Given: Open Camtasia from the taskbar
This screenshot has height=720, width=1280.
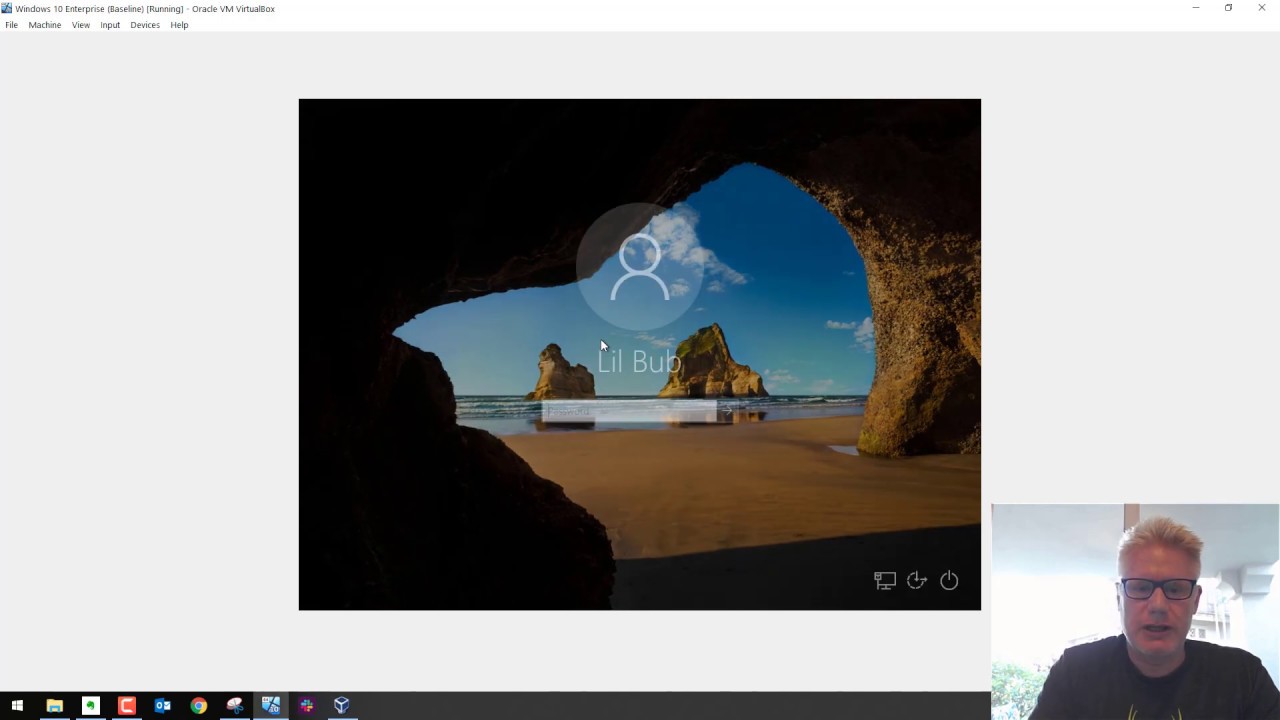Looking at the screenshot, I should point(126,706).
